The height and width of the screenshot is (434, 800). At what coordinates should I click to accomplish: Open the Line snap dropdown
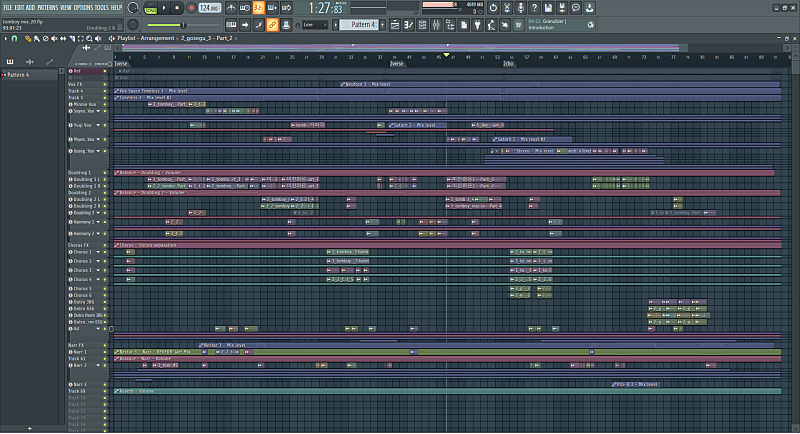point(315,24)
